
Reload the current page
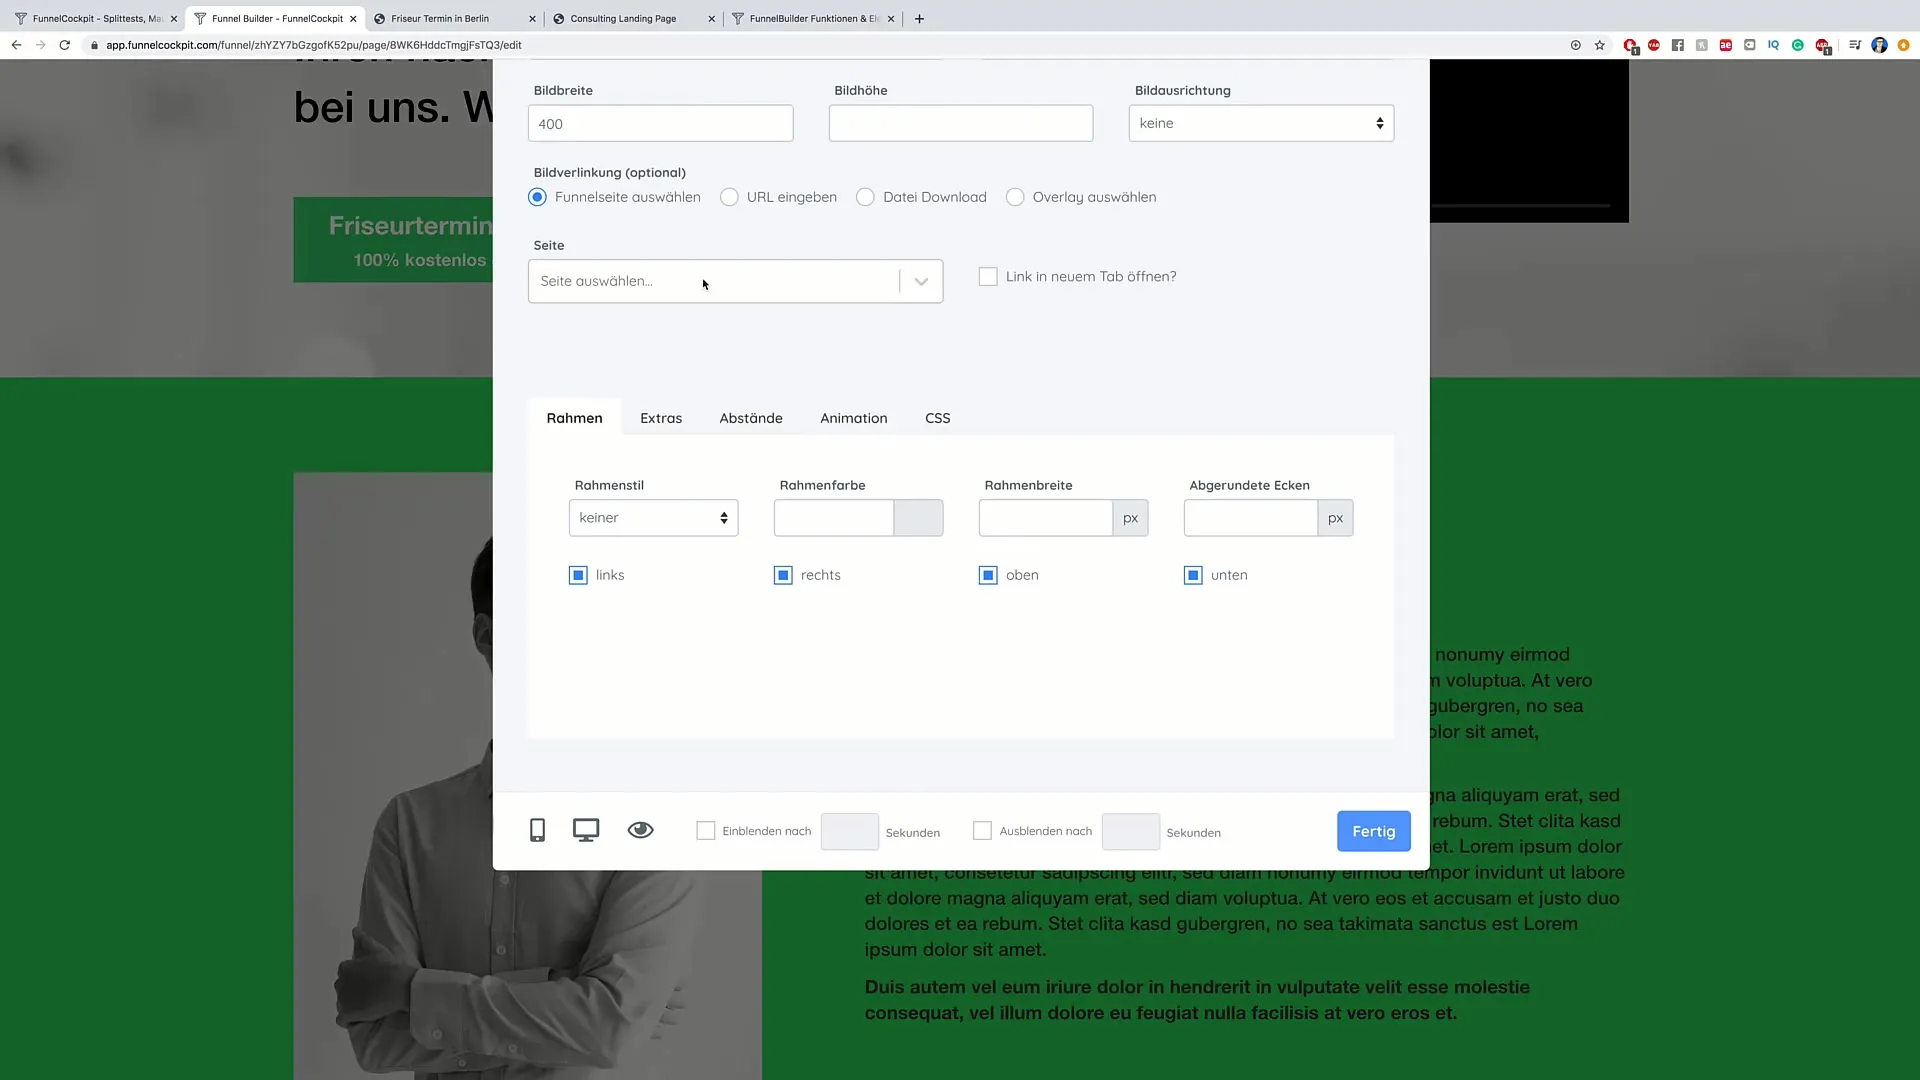[65, 45]
